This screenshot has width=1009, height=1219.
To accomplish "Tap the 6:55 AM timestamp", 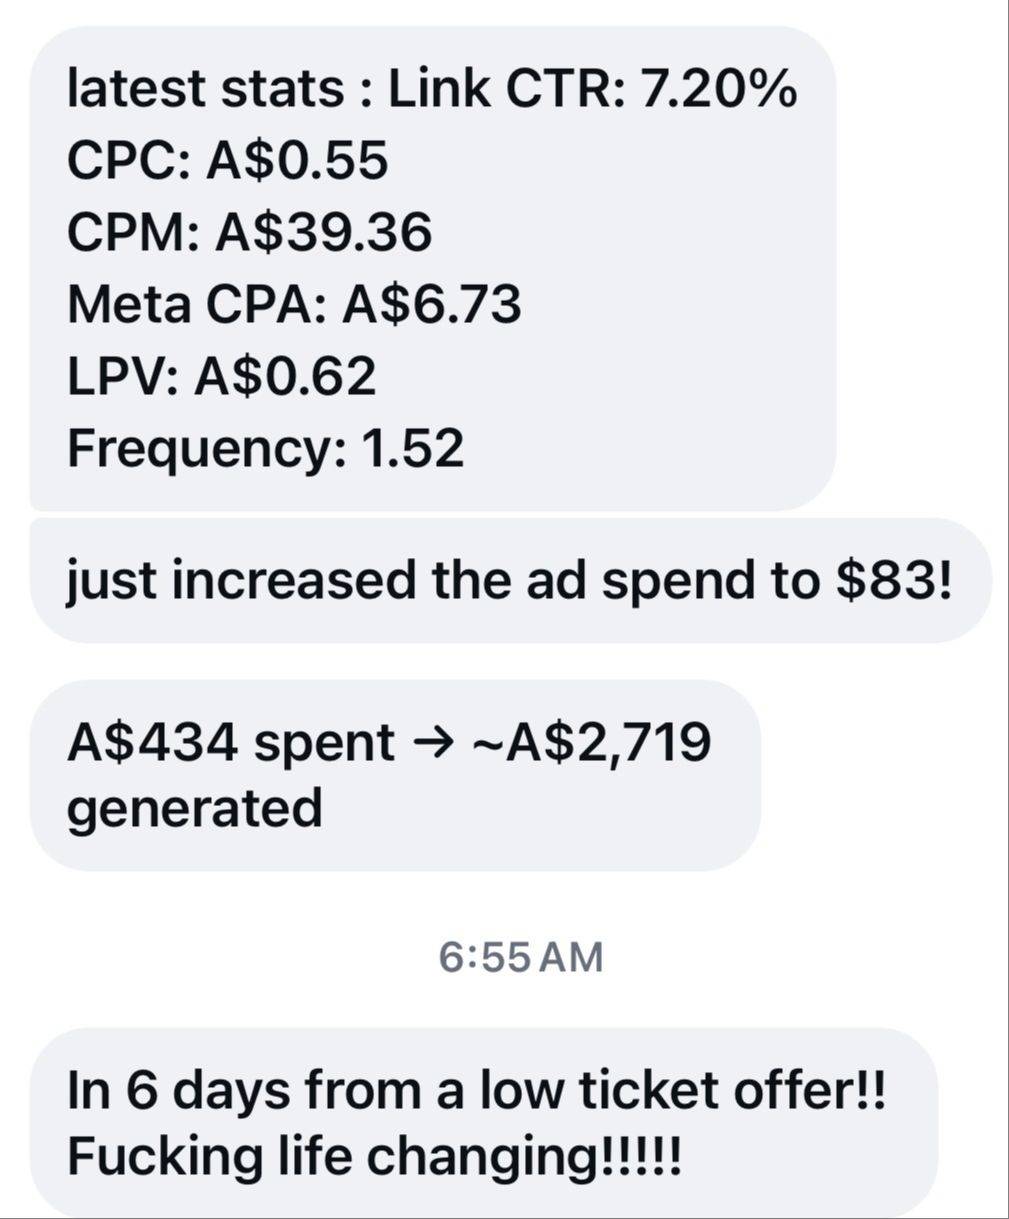I will (x=521, y=957).
